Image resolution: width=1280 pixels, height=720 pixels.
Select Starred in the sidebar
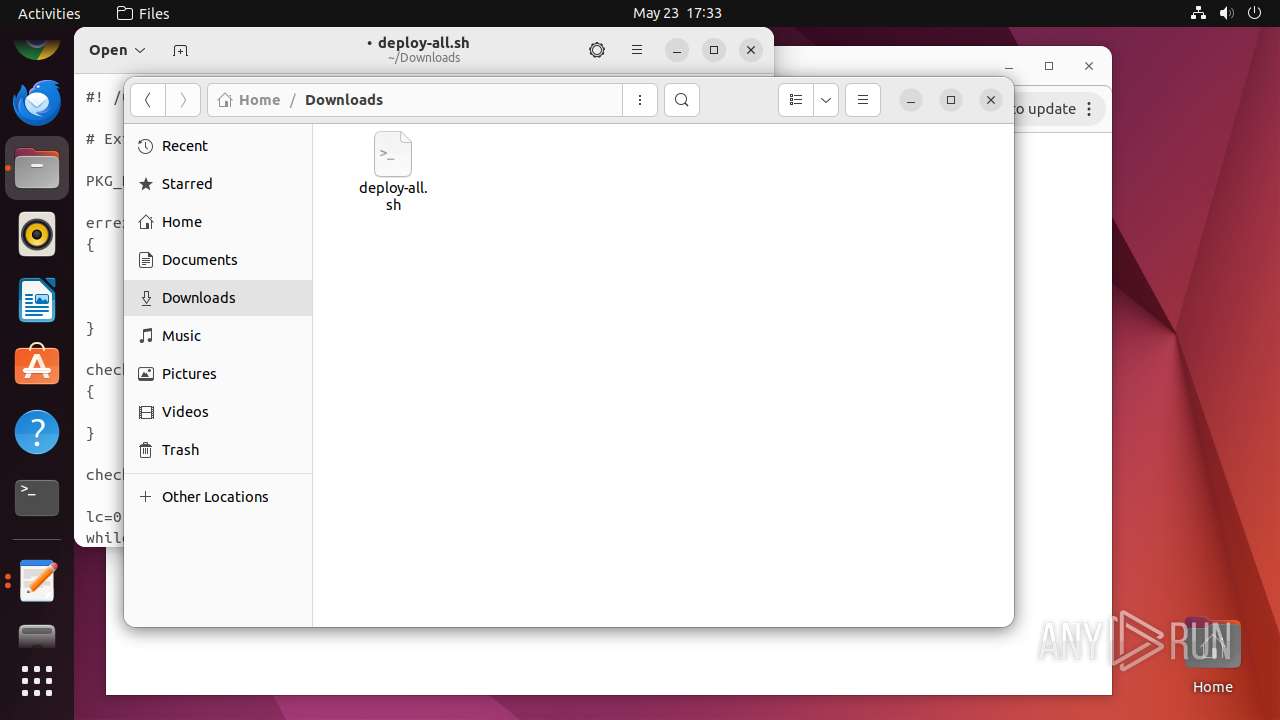[218, 184]
